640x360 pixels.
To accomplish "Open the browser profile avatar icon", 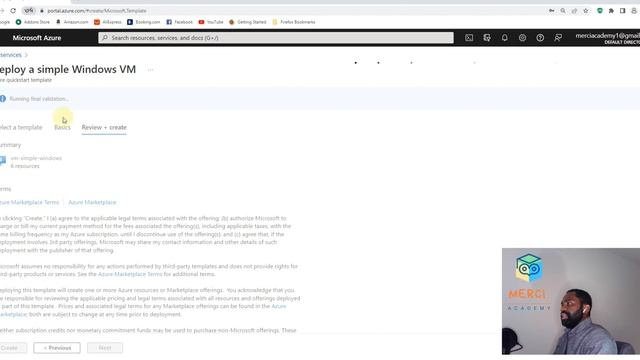I will [x=634, y=11].
